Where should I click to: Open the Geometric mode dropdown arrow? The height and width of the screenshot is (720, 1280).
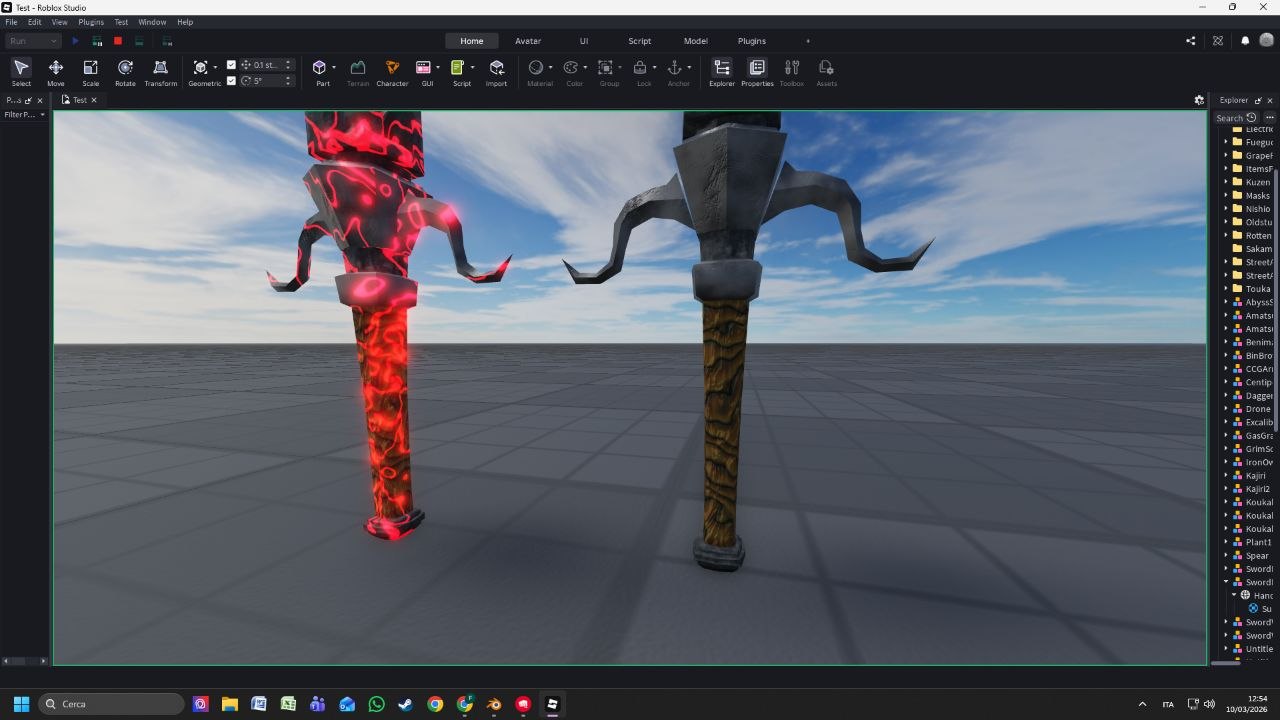click(x=216, y=68)
